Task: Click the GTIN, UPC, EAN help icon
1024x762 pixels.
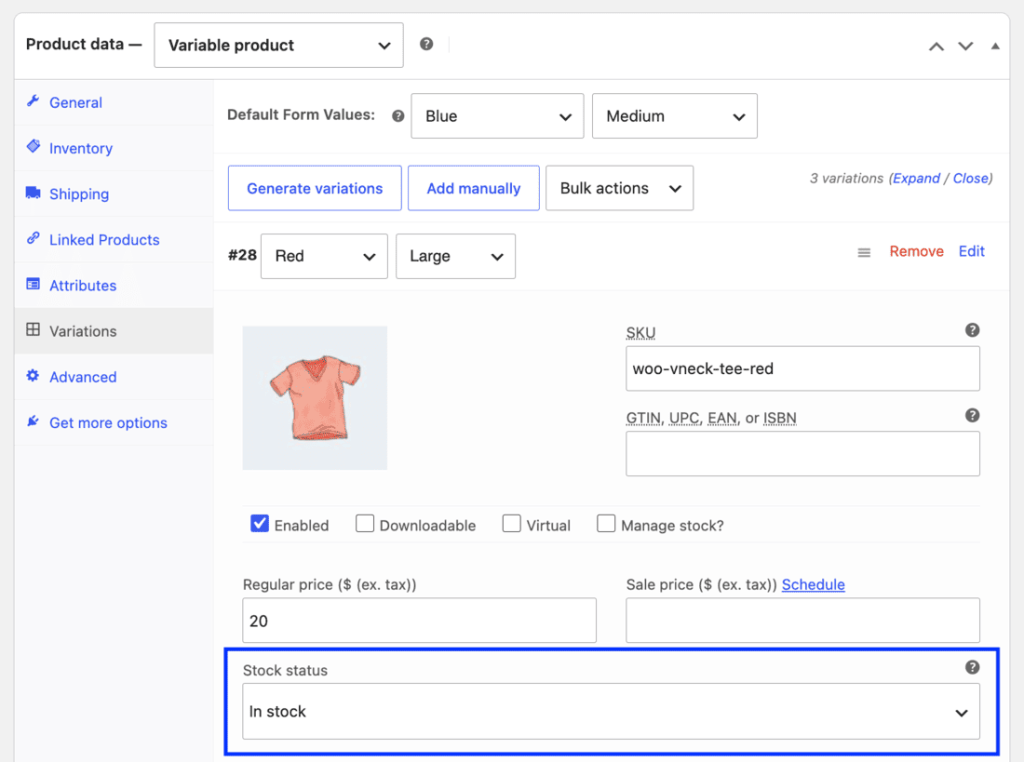Action: pyautogui.click(x=972, y=415)
